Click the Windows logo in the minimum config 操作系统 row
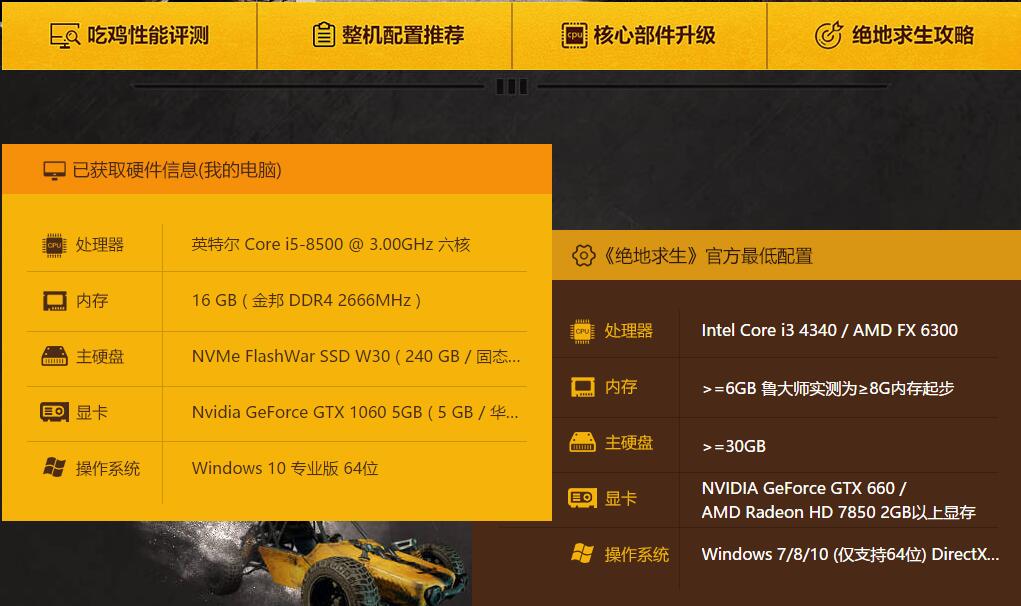The image size is (1021, 606). (x=582, y=554)
